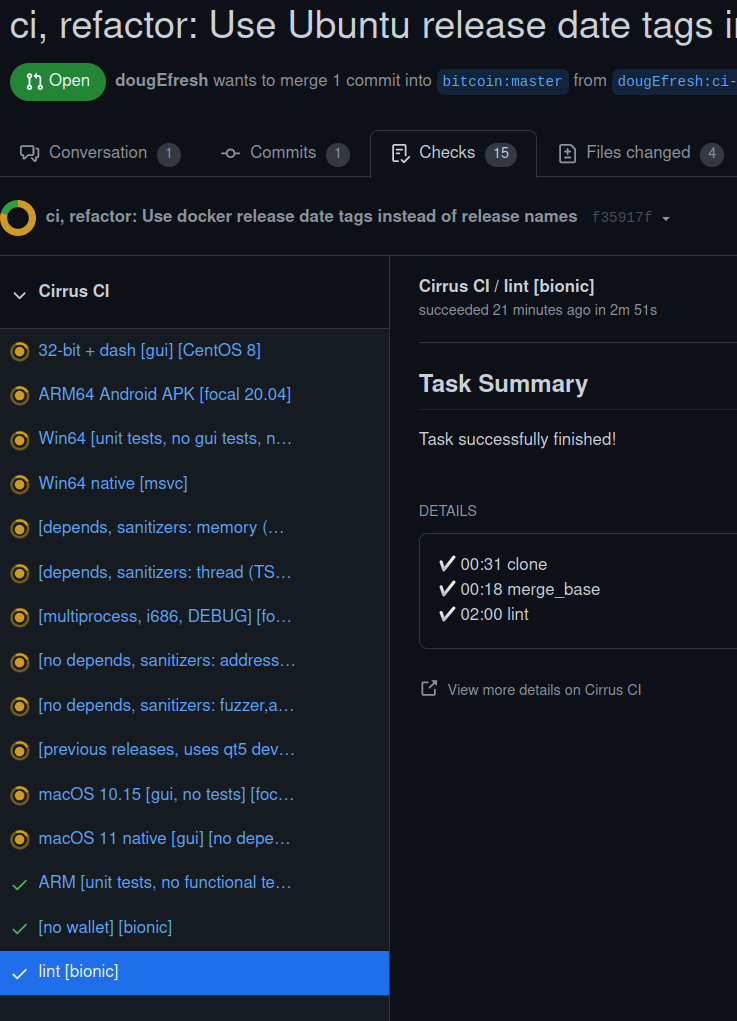Select the Checks tab
The width and height of the screenshot is (737, 1021).
453,153
